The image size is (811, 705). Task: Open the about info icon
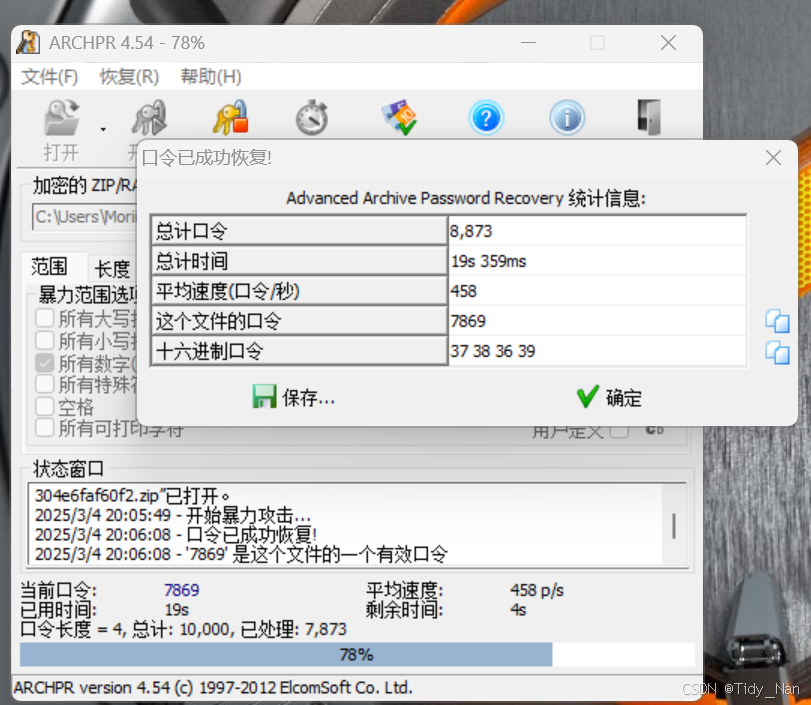[x=567, y=118]
